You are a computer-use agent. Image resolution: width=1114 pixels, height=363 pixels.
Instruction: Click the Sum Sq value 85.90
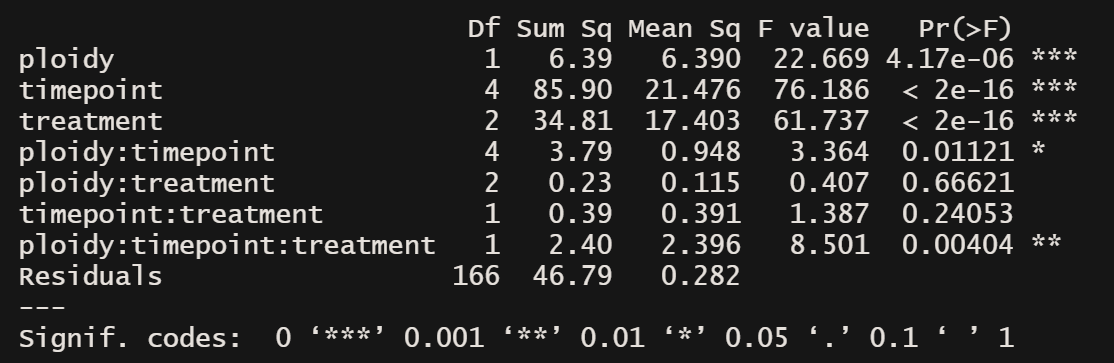(573, 90)
